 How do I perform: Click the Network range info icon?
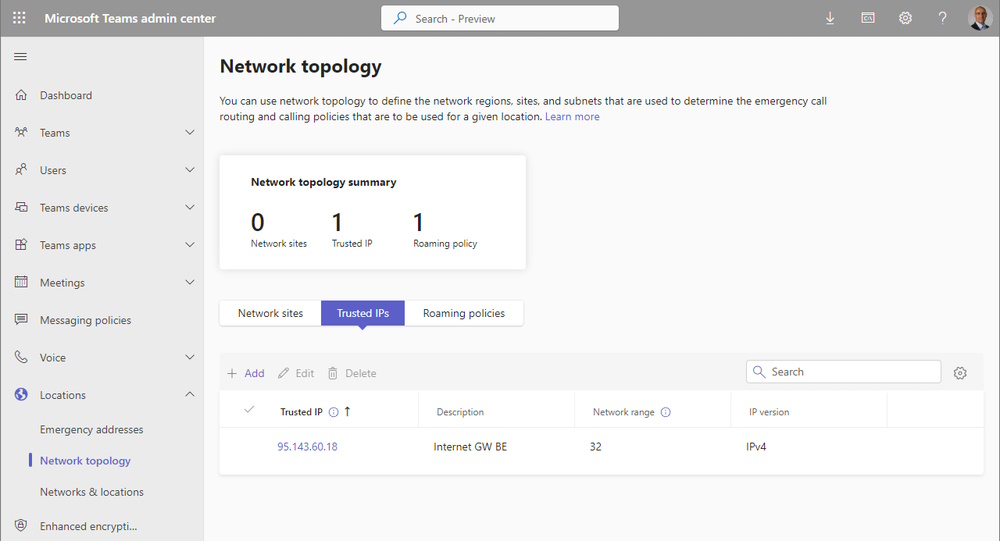tap(666, 412)
